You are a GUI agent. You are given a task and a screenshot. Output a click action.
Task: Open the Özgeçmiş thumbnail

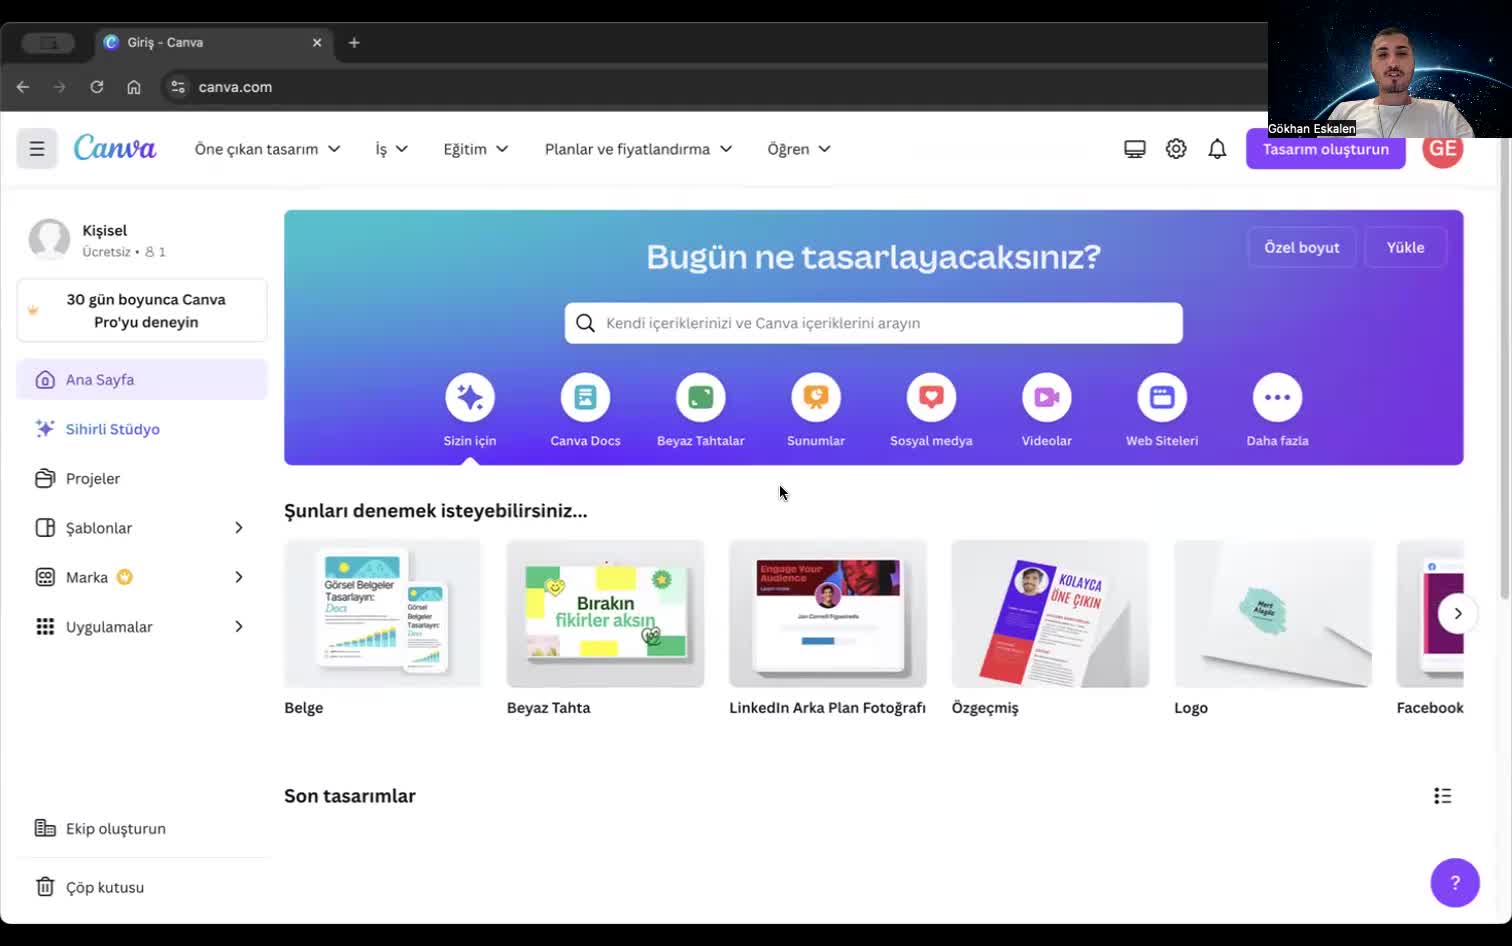coord(1050,614)
